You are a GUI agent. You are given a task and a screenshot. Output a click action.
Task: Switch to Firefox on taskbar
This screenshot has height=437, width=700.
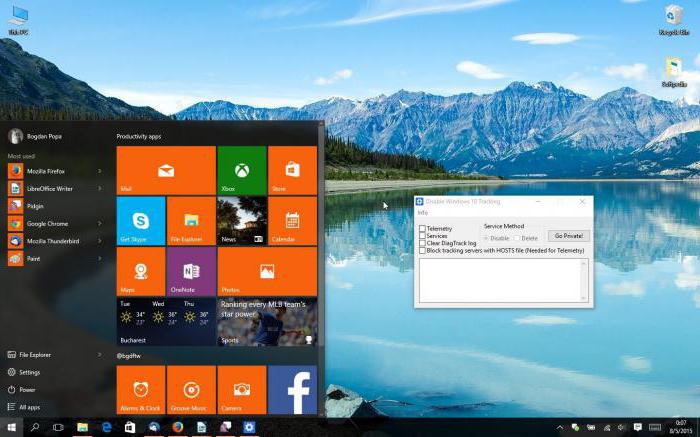[178, 427]
